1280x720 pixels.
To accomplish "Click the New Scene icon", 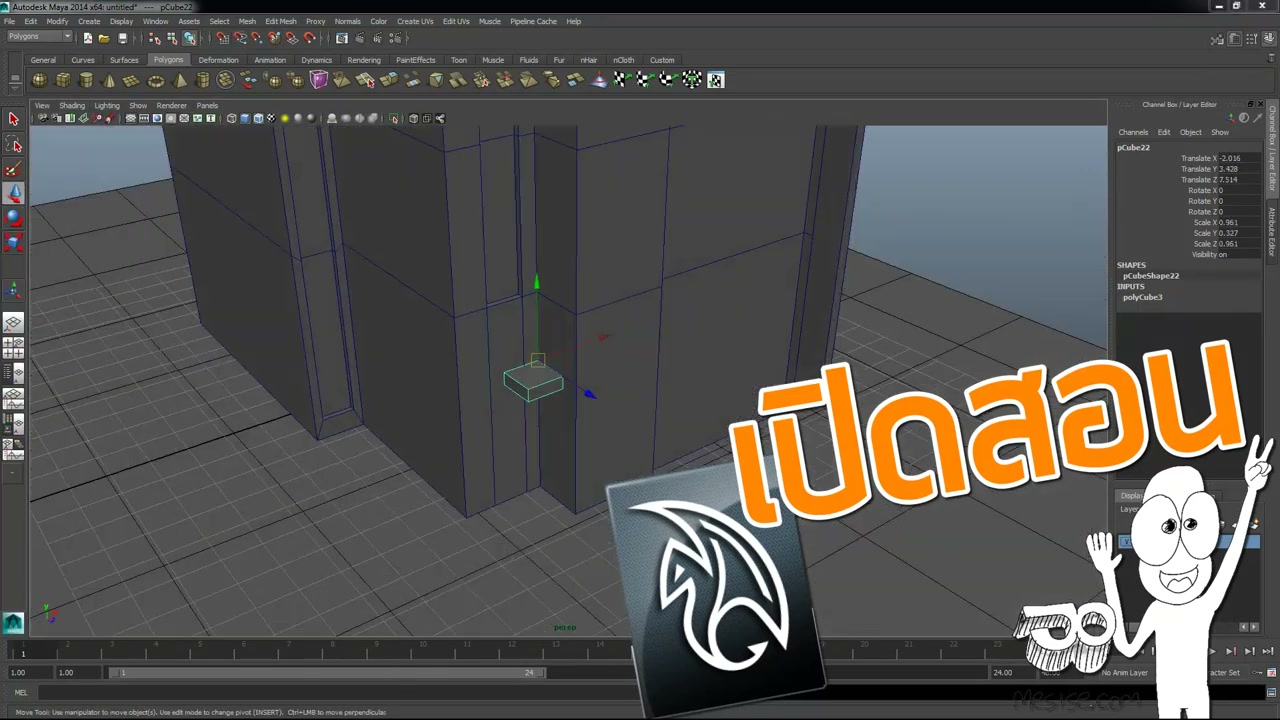I will pos(87,38).
